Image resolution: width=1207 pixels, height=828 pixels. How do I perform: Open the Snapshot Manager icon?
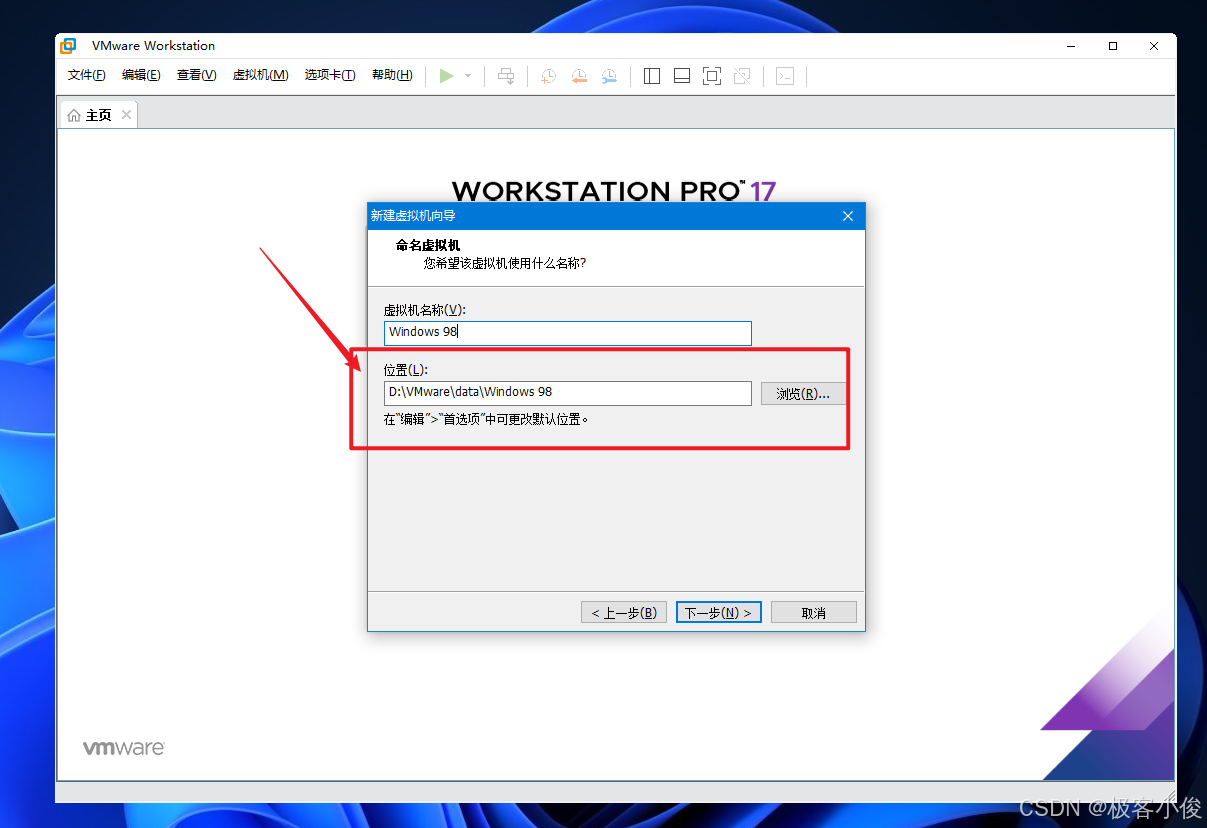(x=609, y=76)
